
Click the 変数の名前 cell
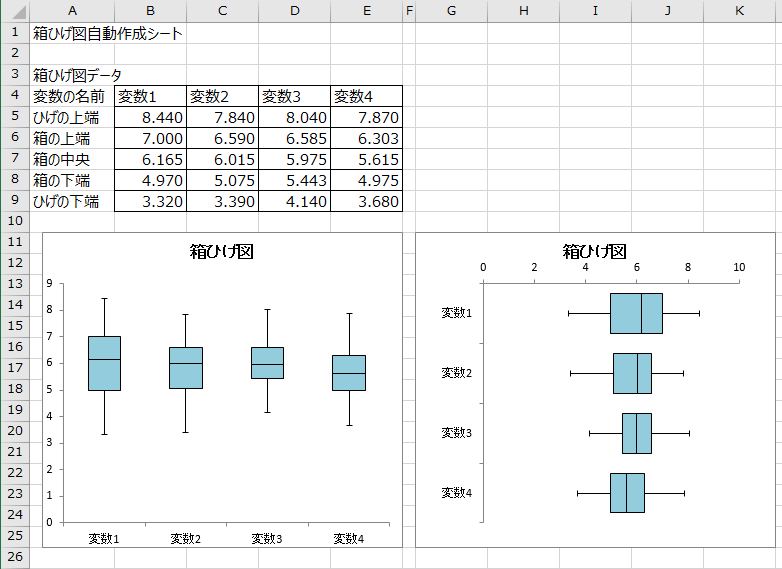click(72, 96)
